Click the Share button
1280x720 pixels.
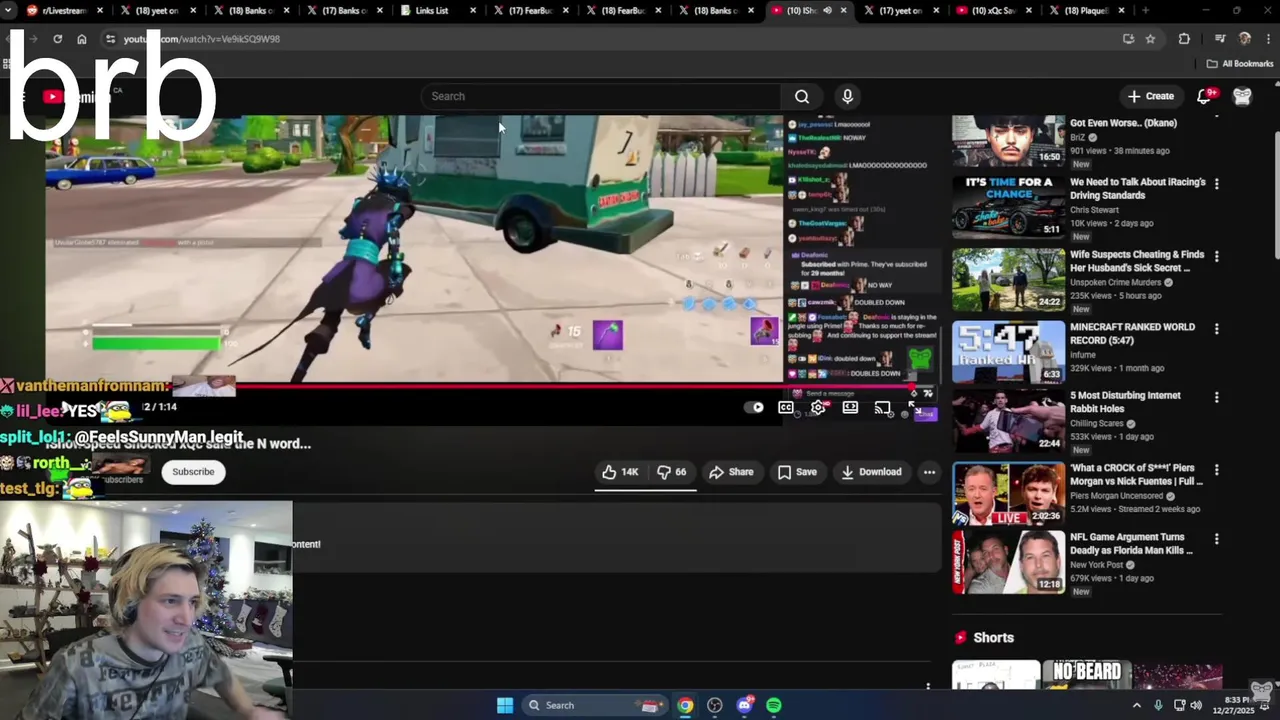(x=731, y=472)
